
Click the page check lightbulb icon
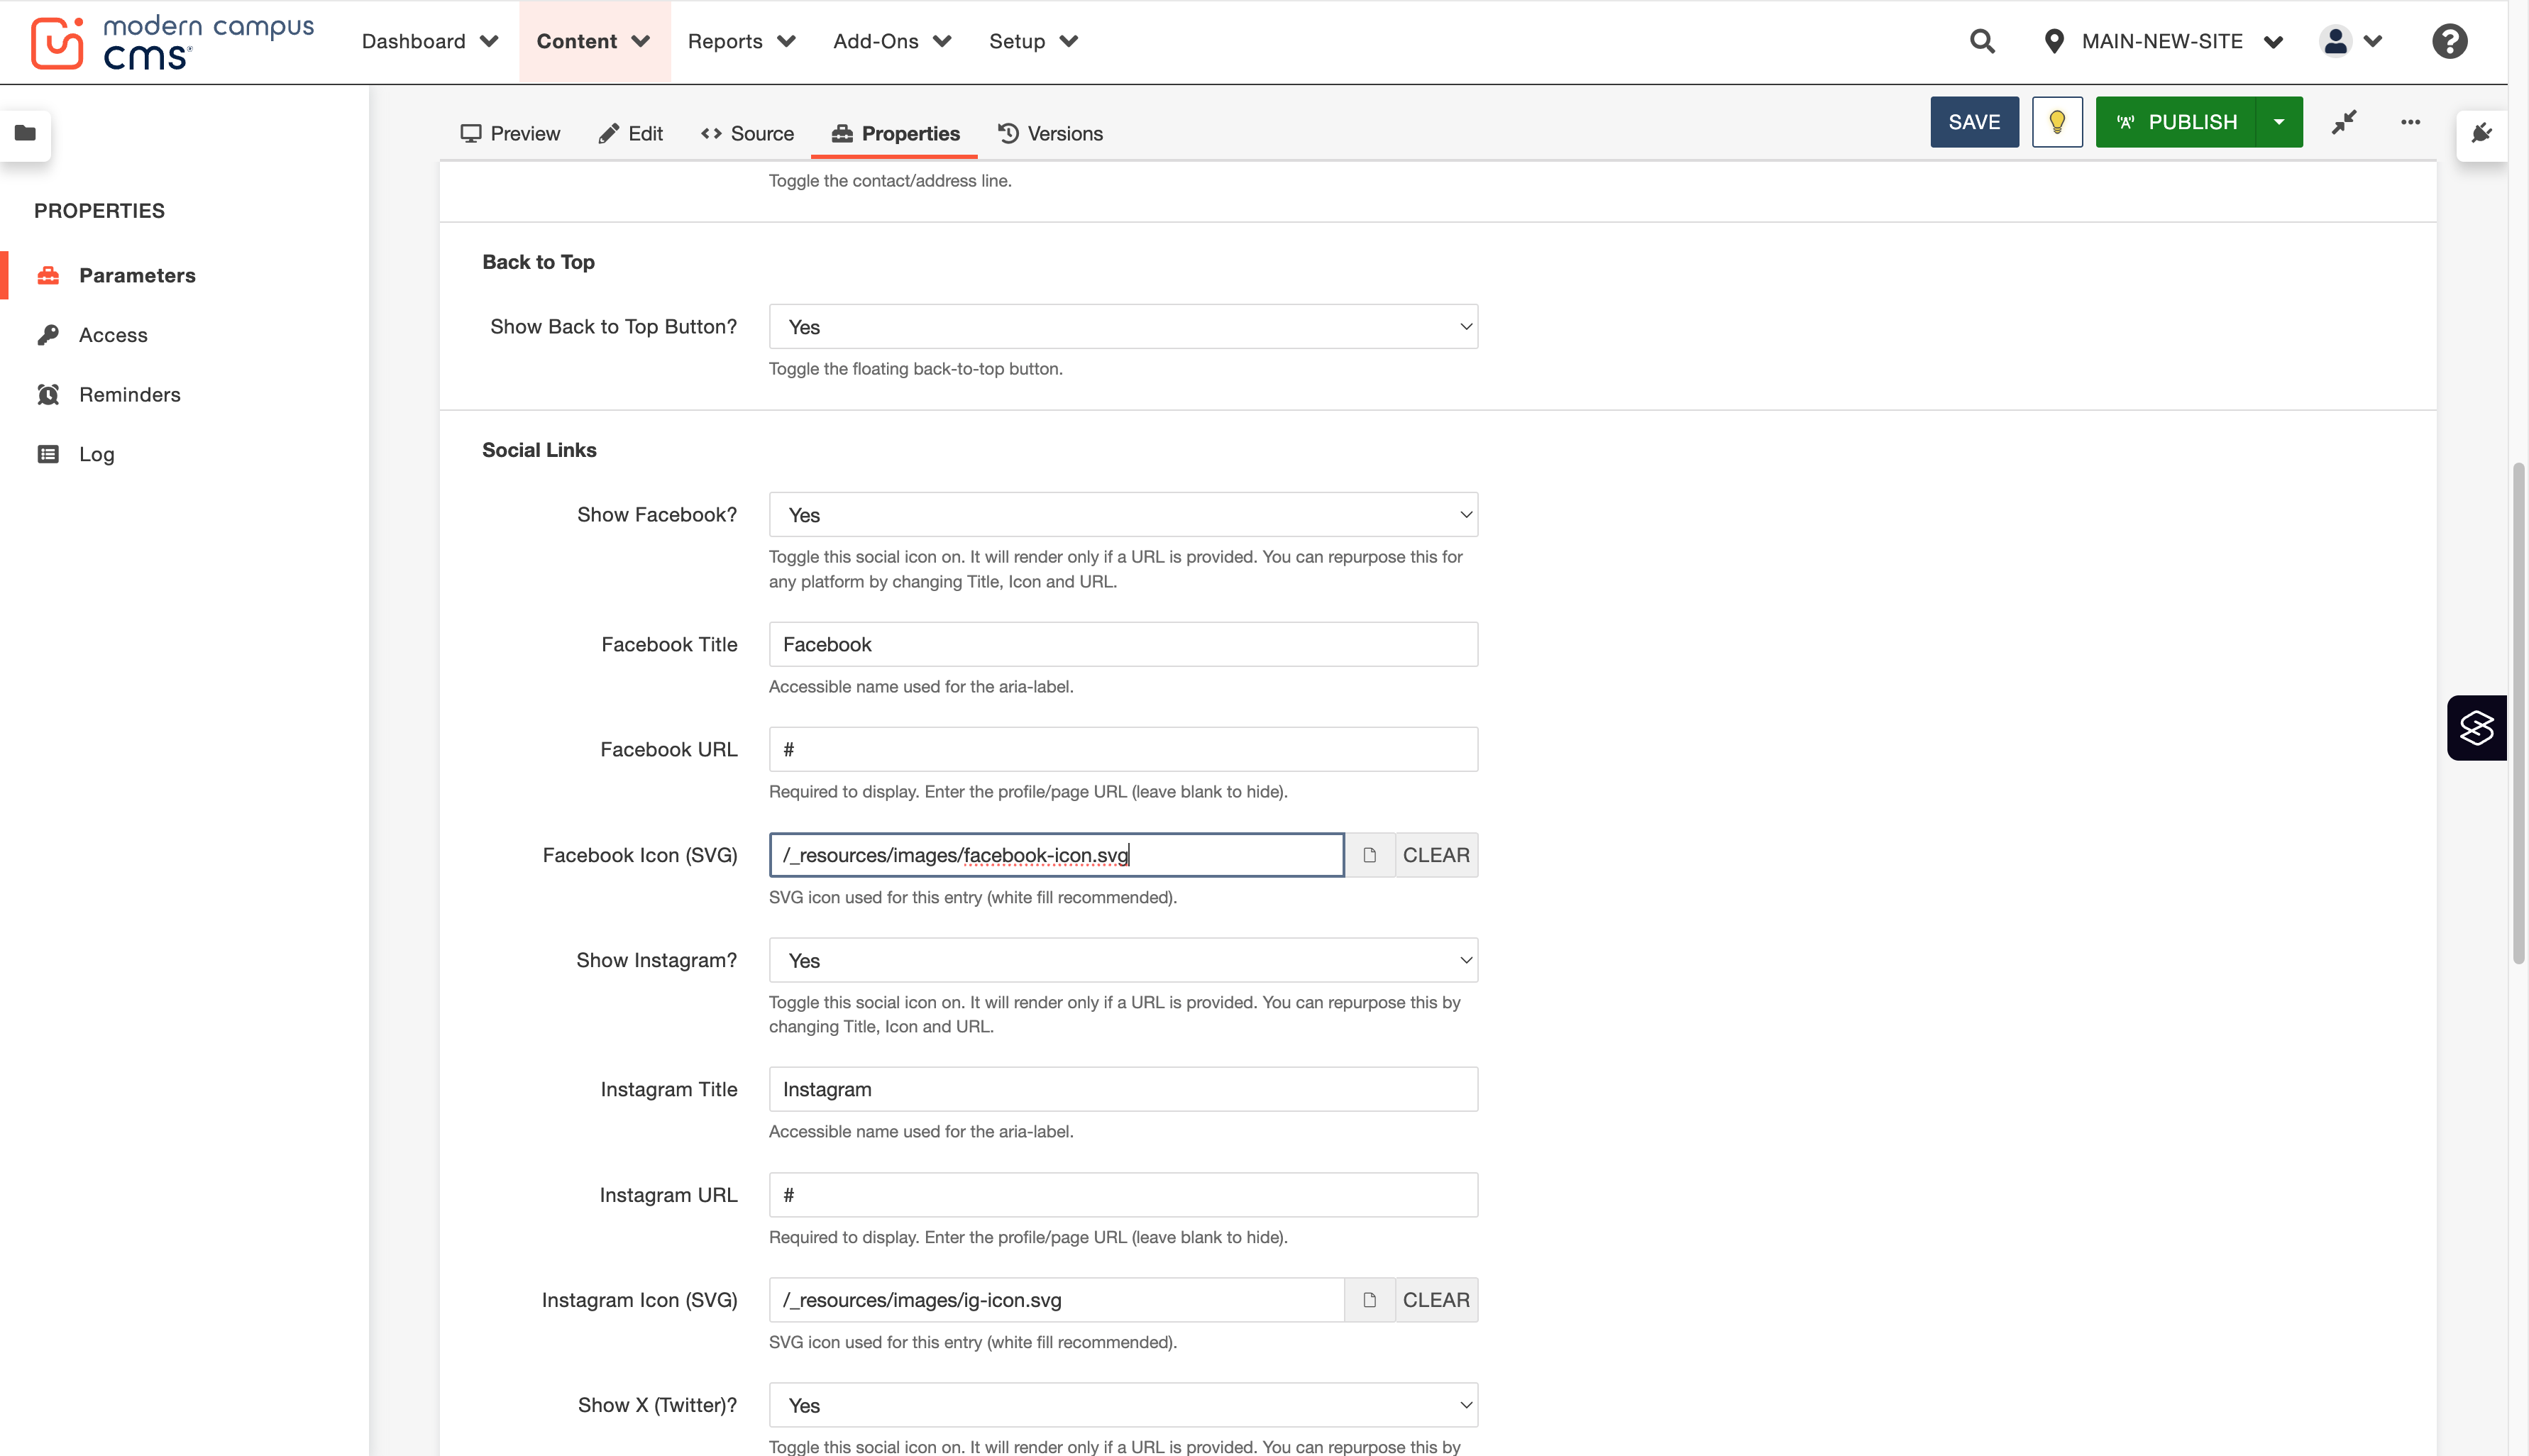[x=2057, y=122]
